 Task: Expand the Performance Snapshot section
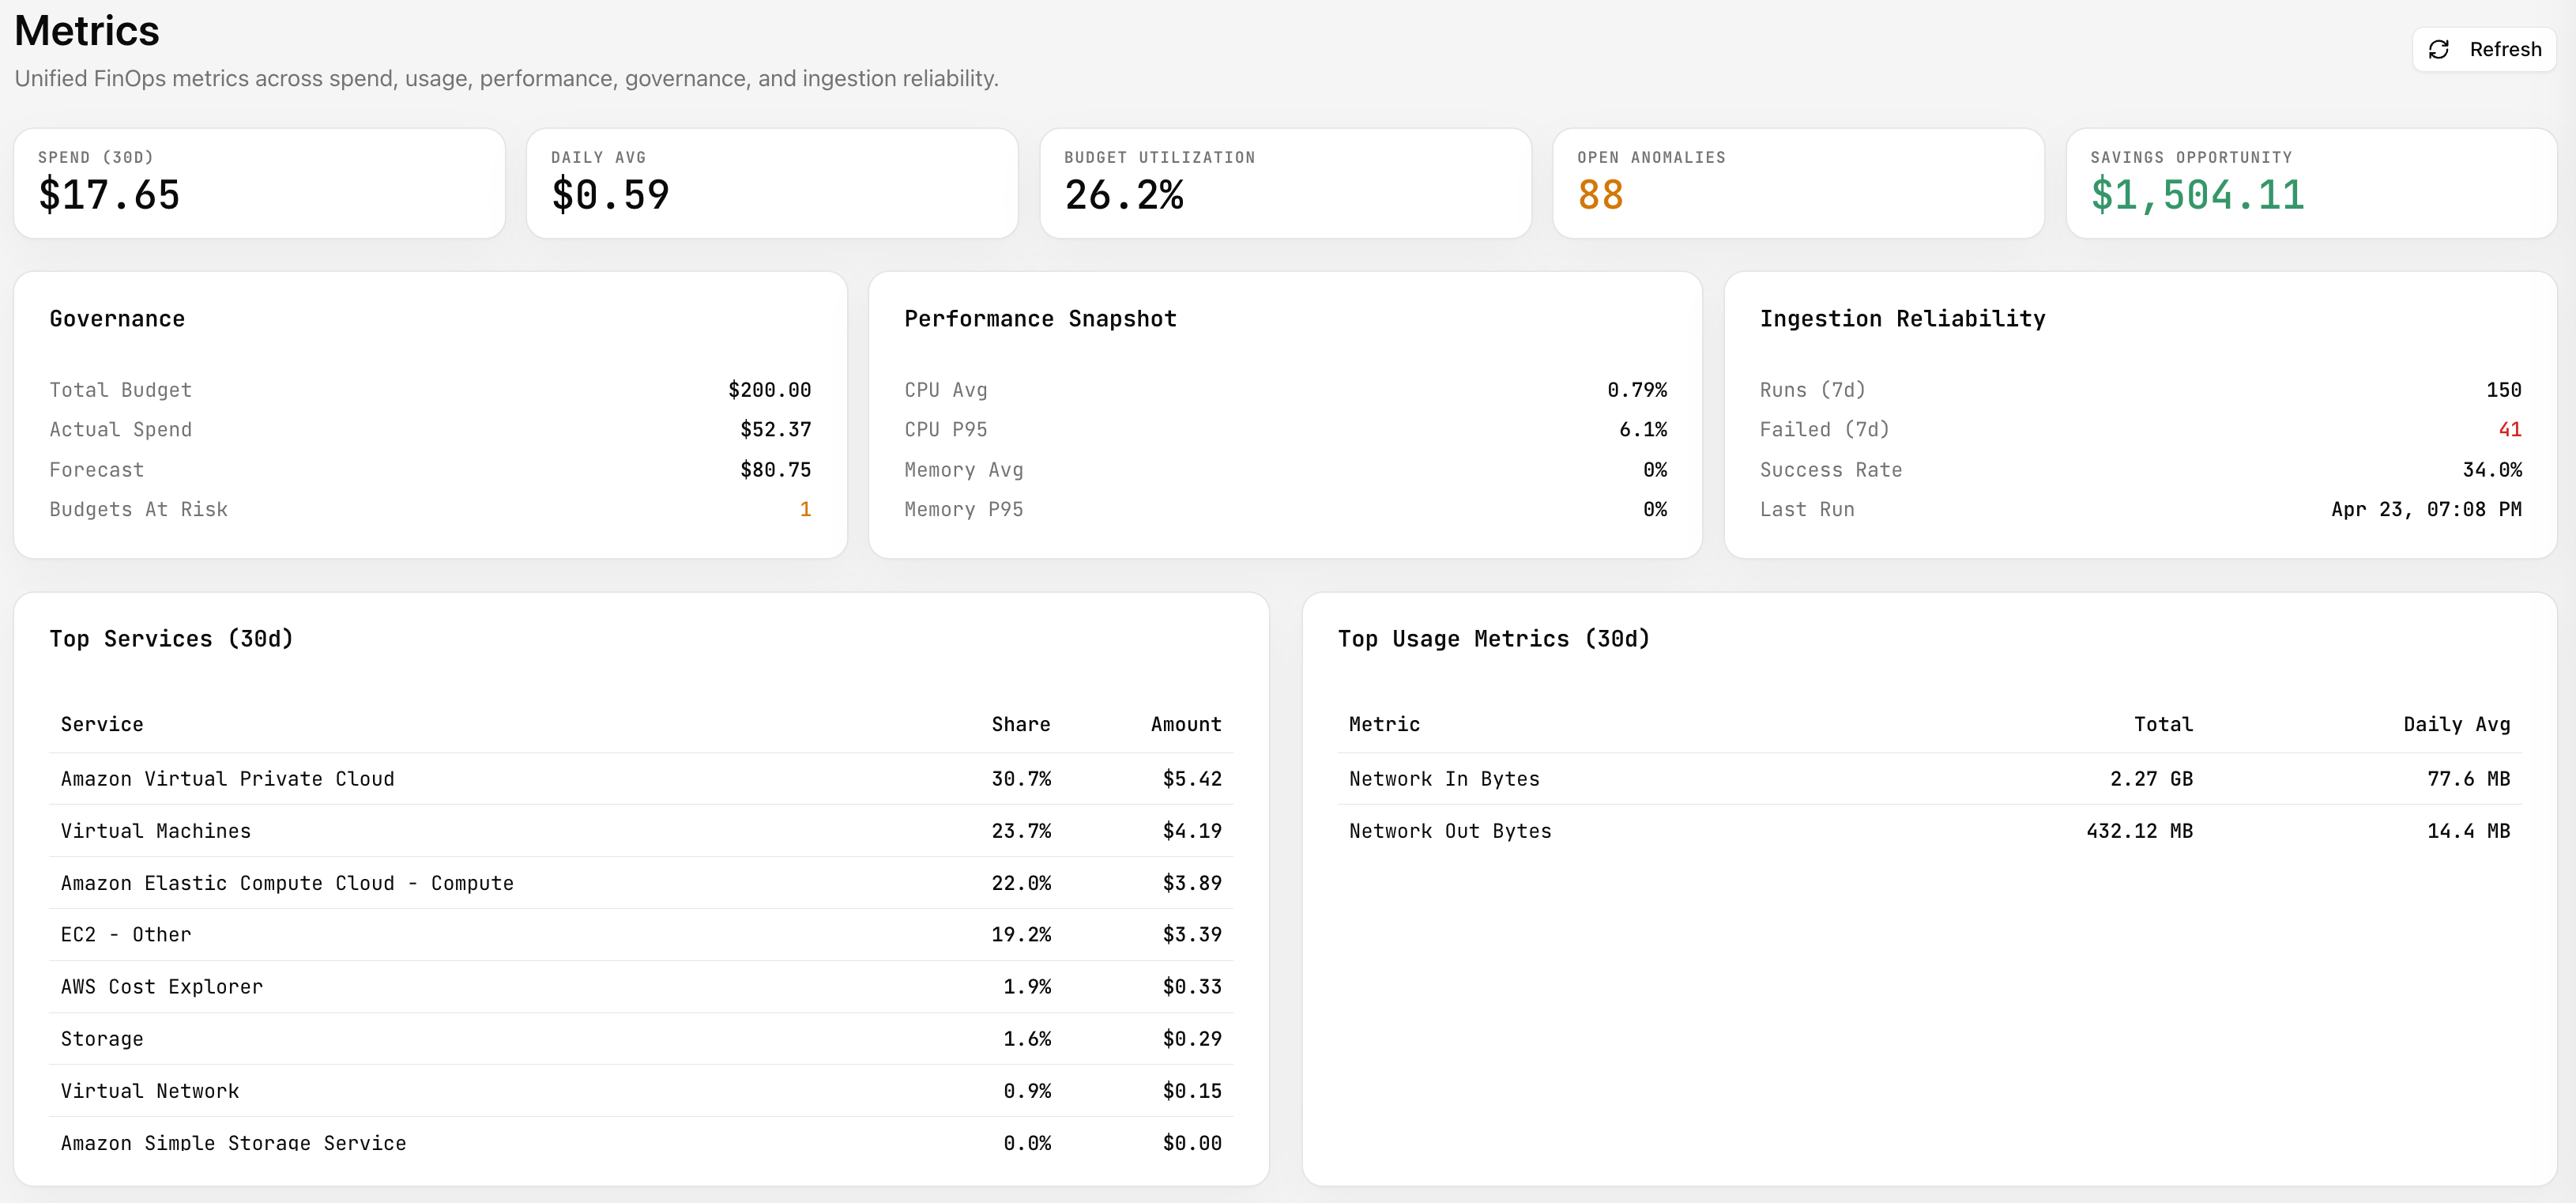1040,318
